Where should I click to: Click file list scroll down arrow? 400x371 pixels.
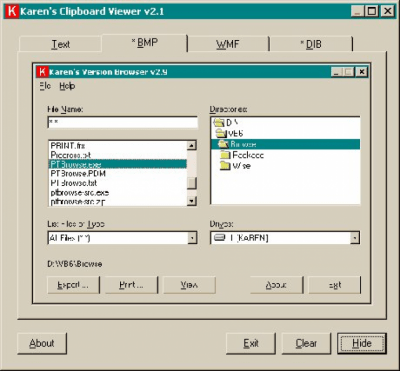click(192, 201)
